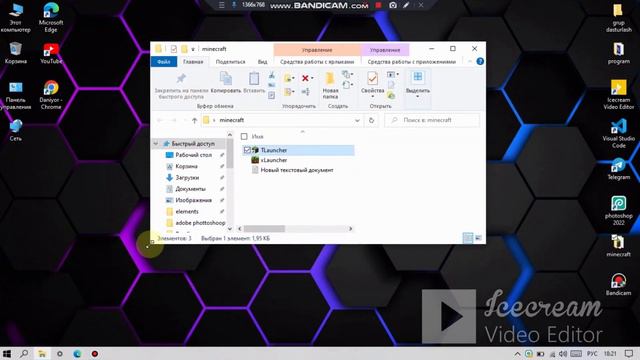
Task: Click the paste shortcut icon
Action: click(272, 96)
